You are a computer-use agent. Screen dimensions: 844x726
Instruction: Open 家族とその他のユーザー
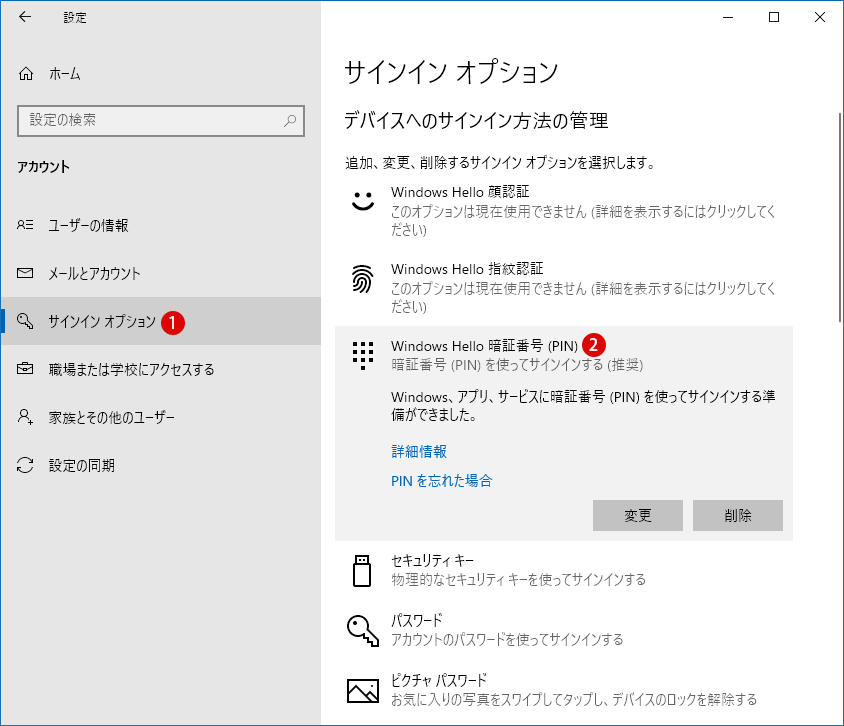point(161,417)
